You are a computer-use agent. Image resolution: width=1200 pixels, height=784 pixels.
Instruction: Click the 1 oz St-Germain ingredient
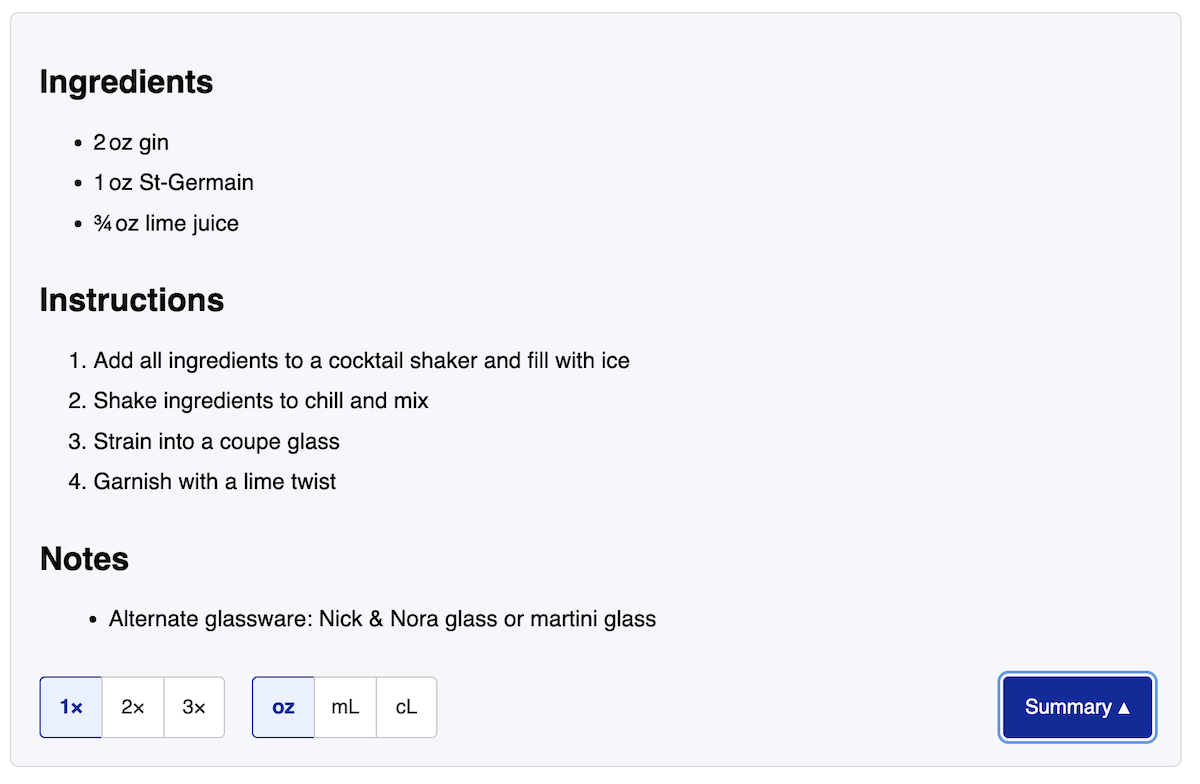(x=173, y=183)
